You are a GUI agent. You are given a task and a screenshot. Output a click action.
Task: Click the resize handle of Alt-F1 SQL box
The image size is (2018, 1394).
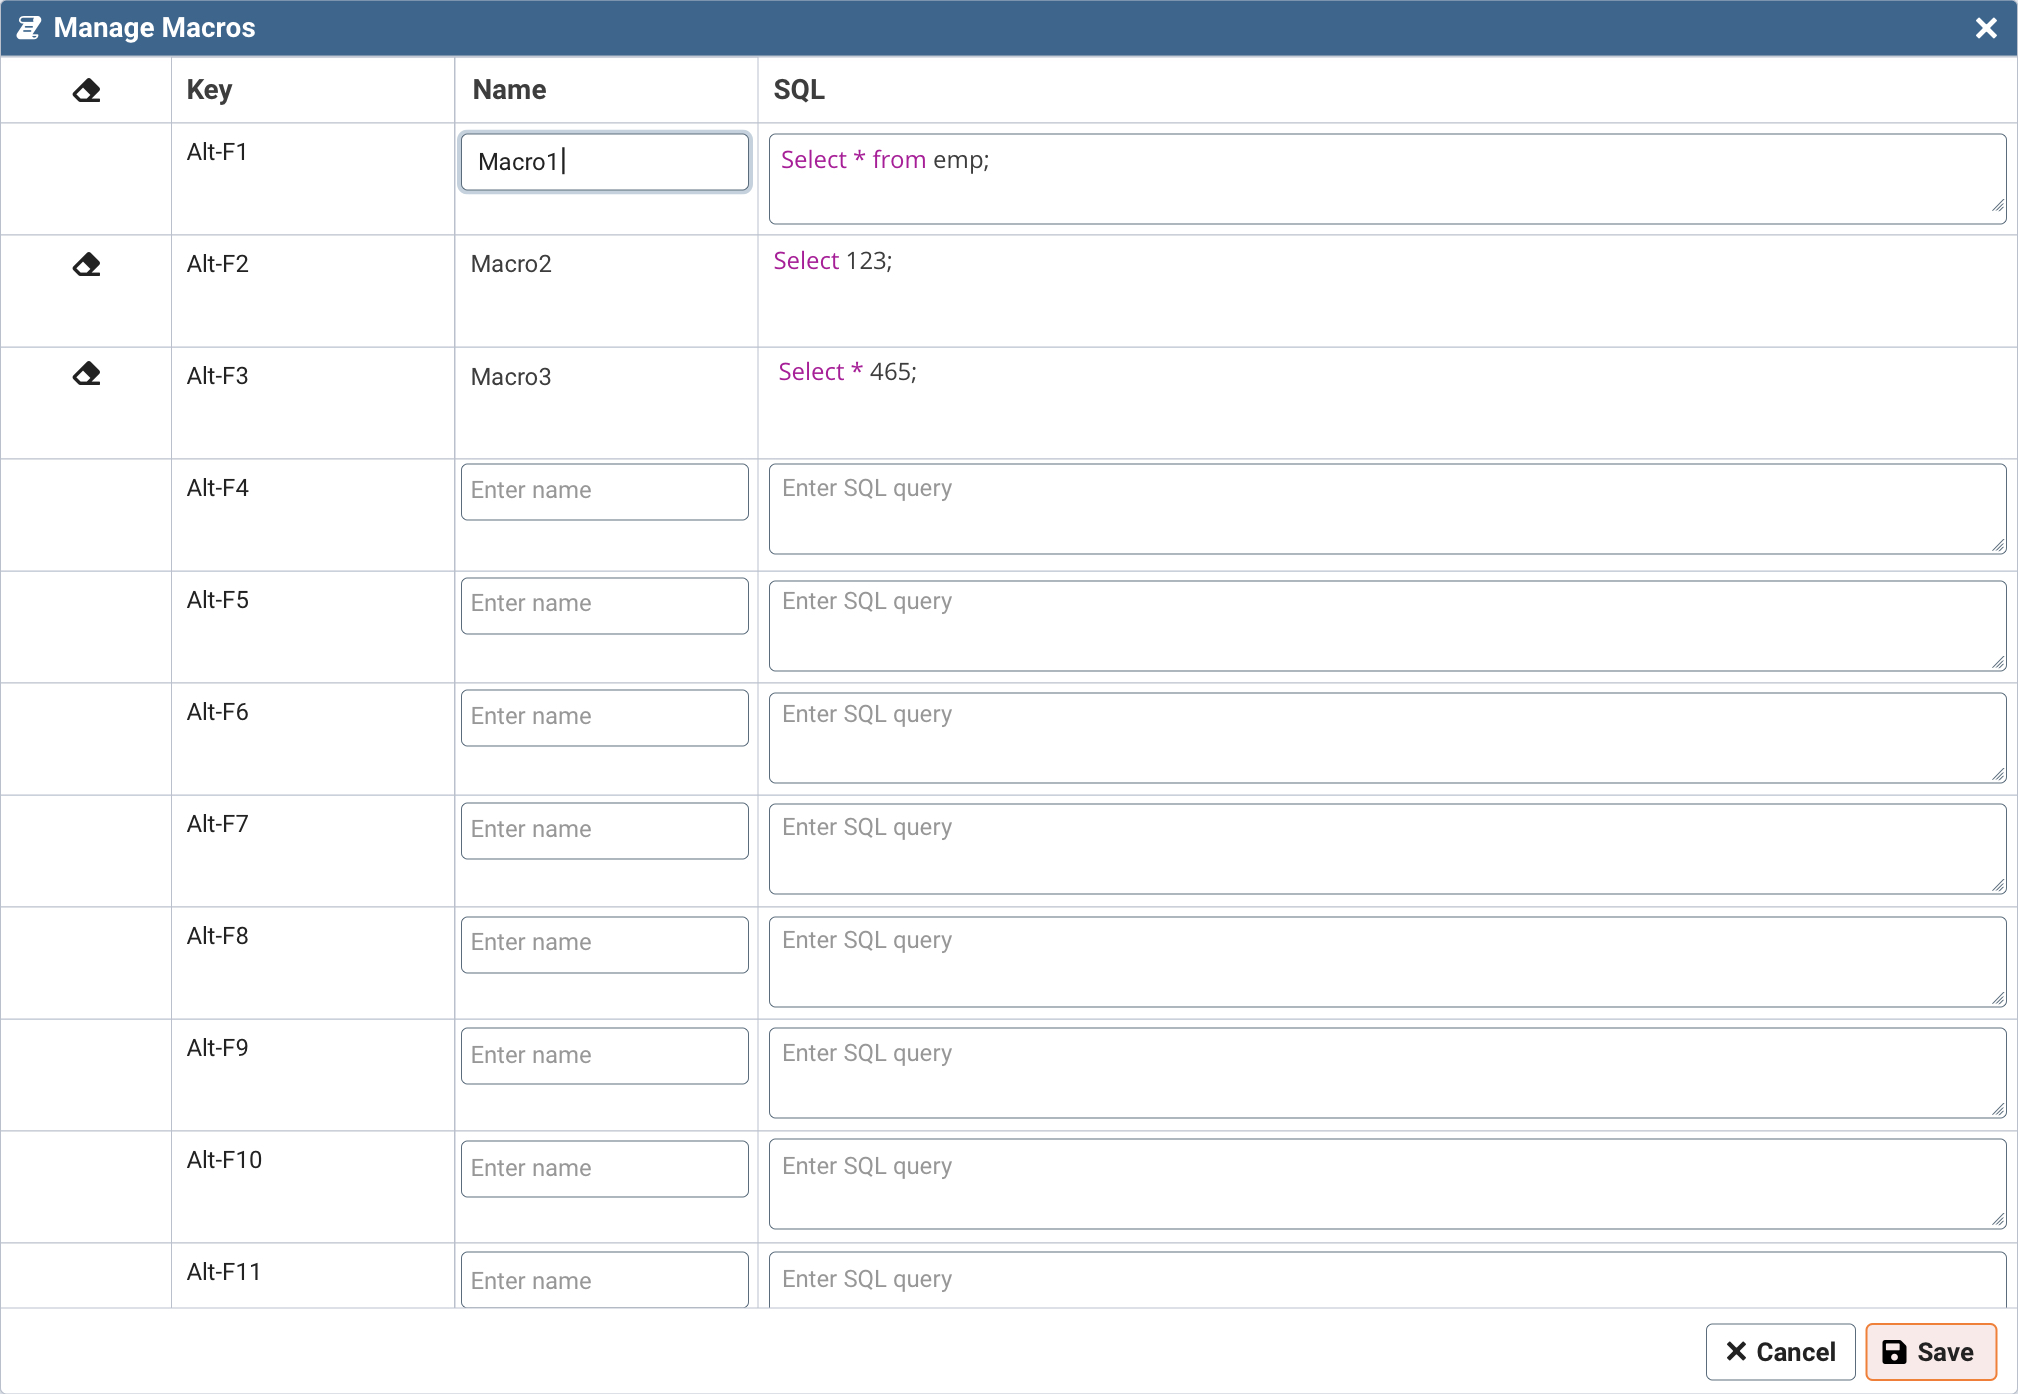click(x=1997, y=206)
